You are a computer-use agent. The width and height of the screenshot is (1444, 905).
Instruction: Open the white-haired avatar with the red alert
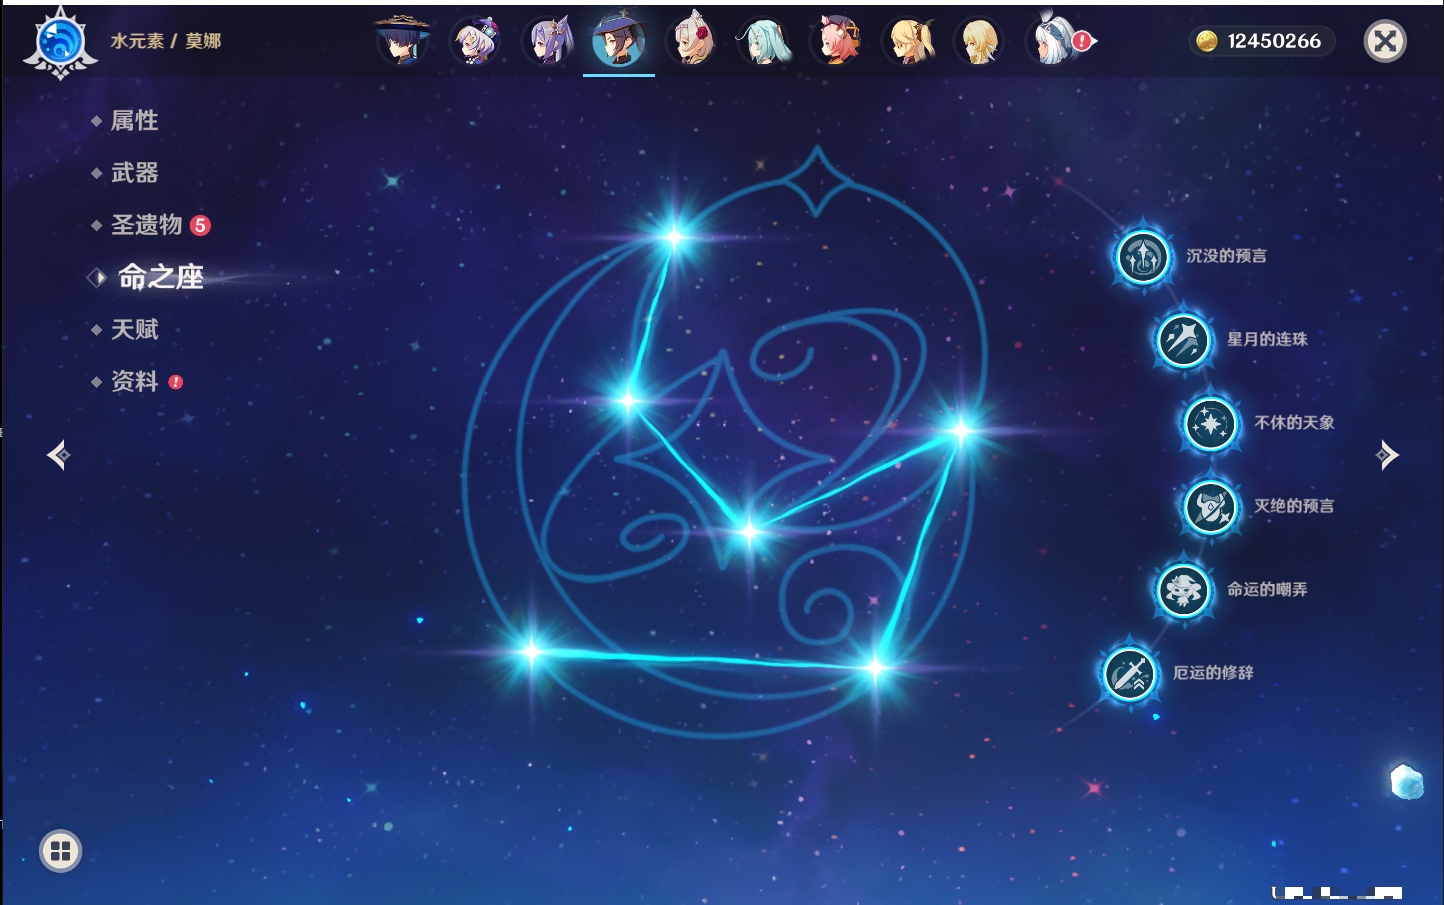pos(1053,41)
